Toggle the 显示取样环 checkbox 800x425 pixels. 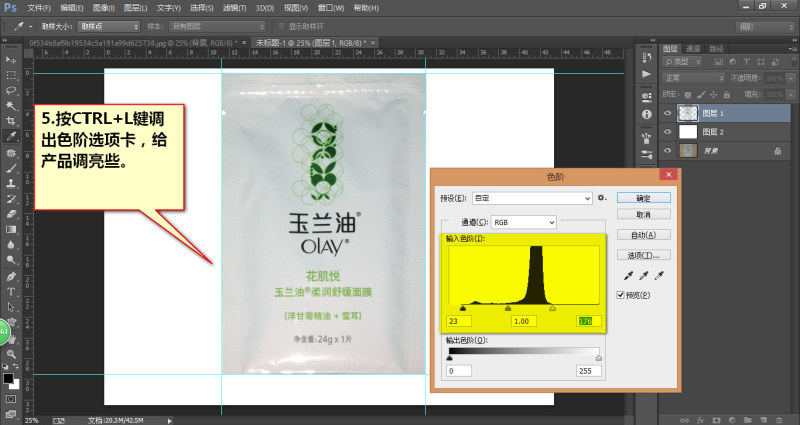[x=281, y=26]
